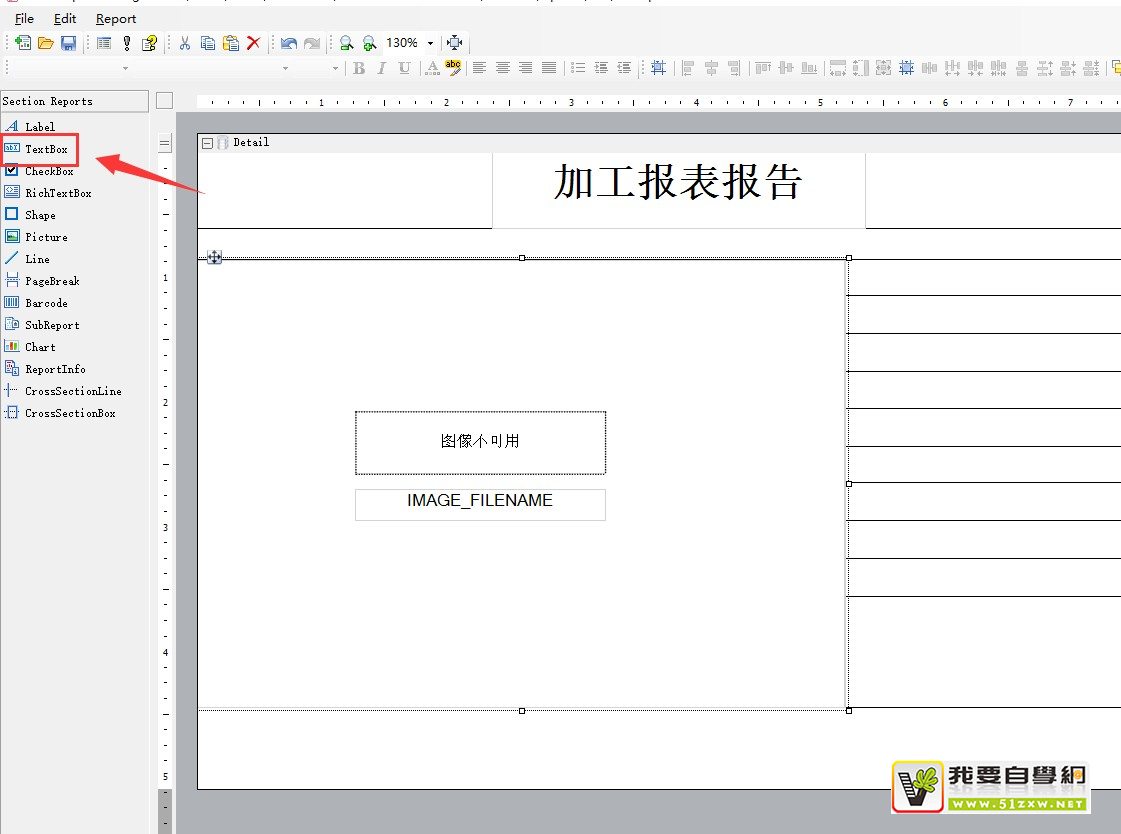This screenshot has width=1121, height=834.
Task: Choose the SubReport toolbox item
Action: pyautogui.click(x=51, y=325)
